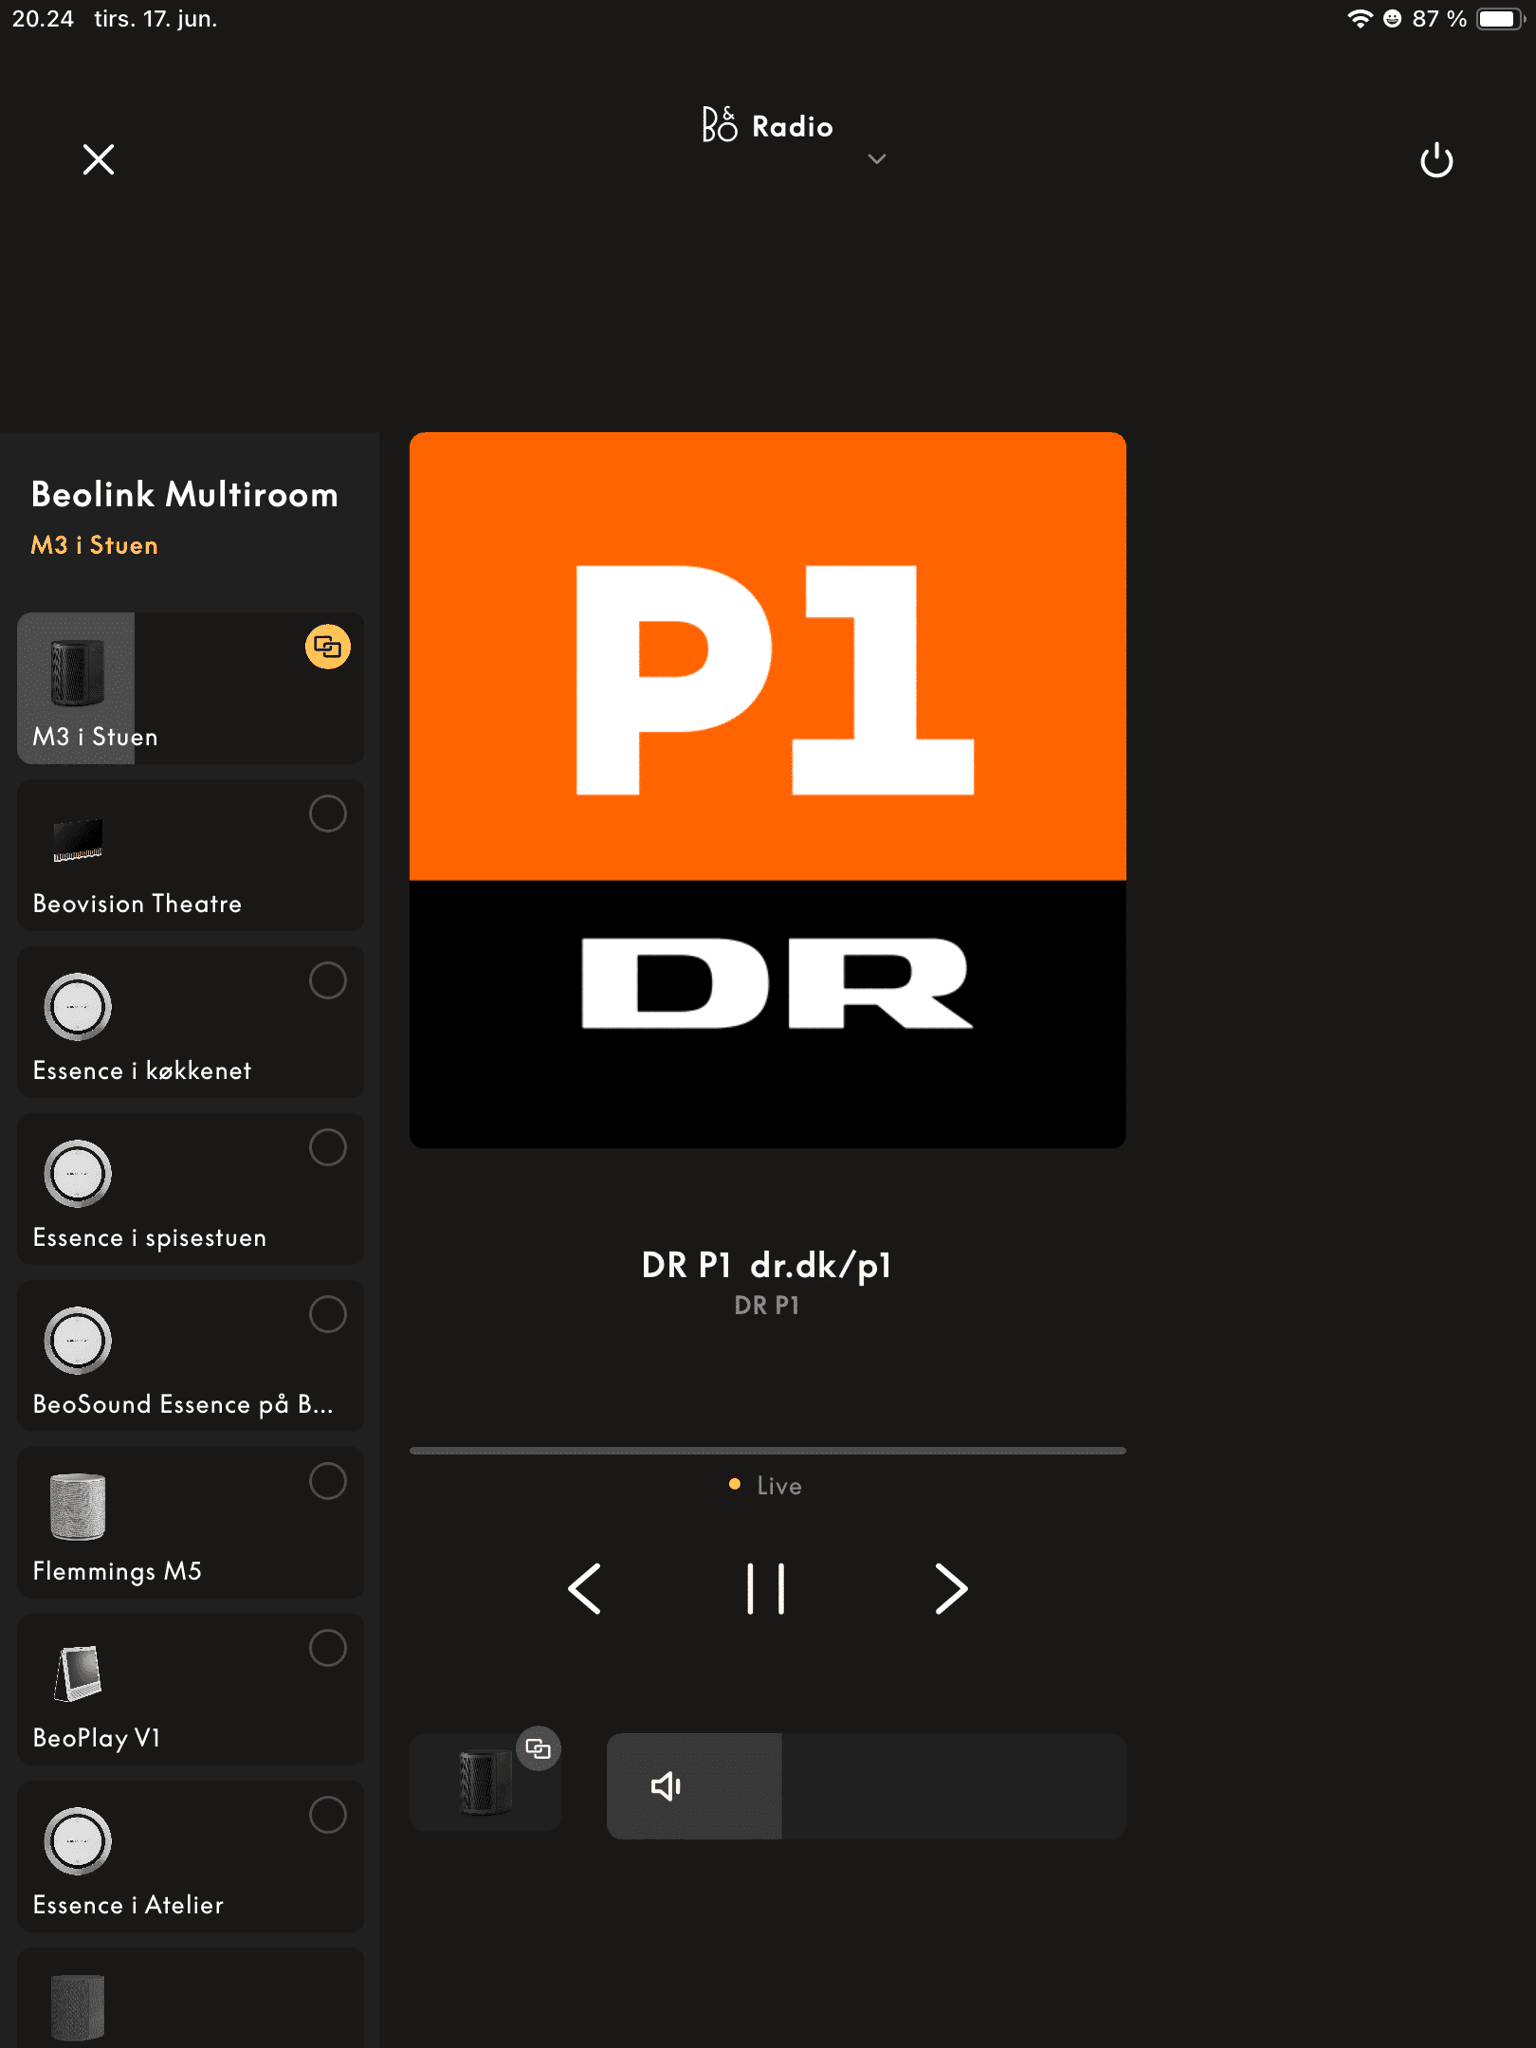Click the BeoPlay V1 label
The height and width of the screenshot is (2048, 1536).
click(x=96, y=1738)
